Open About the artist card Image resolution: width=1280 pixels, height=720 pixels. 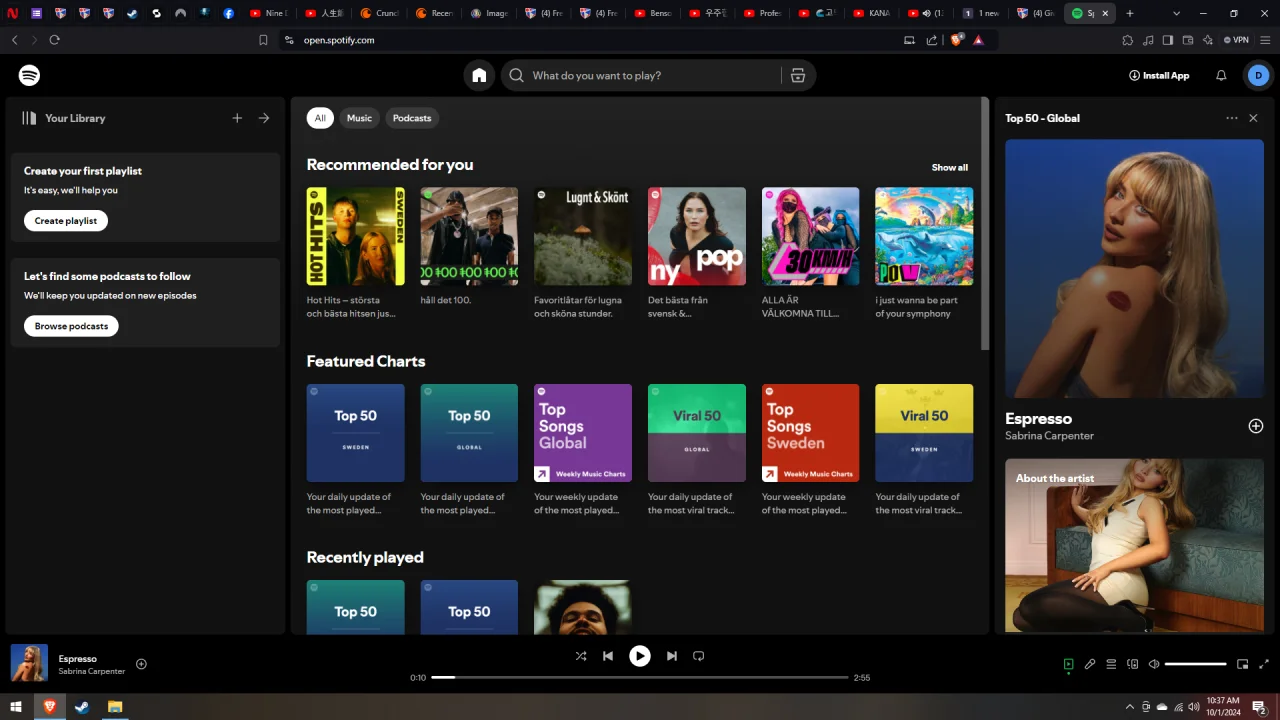click(x=1134, y=545)
